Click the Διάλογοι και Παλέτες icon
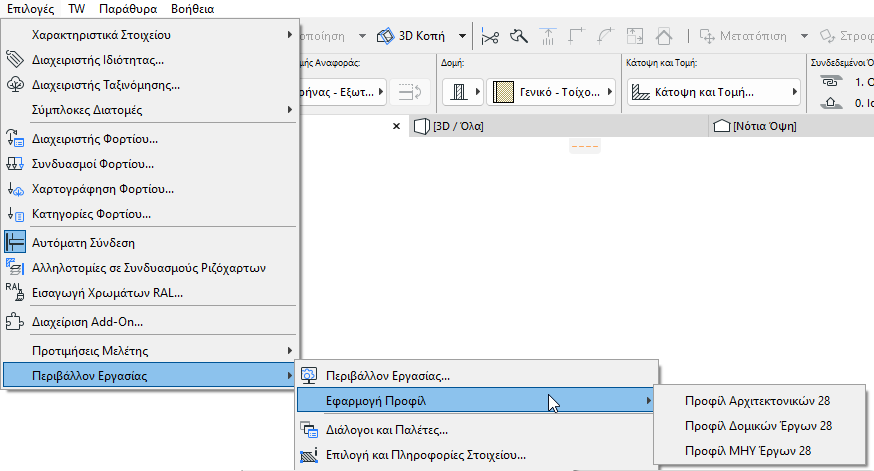Image resolution: width=874 pixels, height=471 pixels. (x=309, y=429)
